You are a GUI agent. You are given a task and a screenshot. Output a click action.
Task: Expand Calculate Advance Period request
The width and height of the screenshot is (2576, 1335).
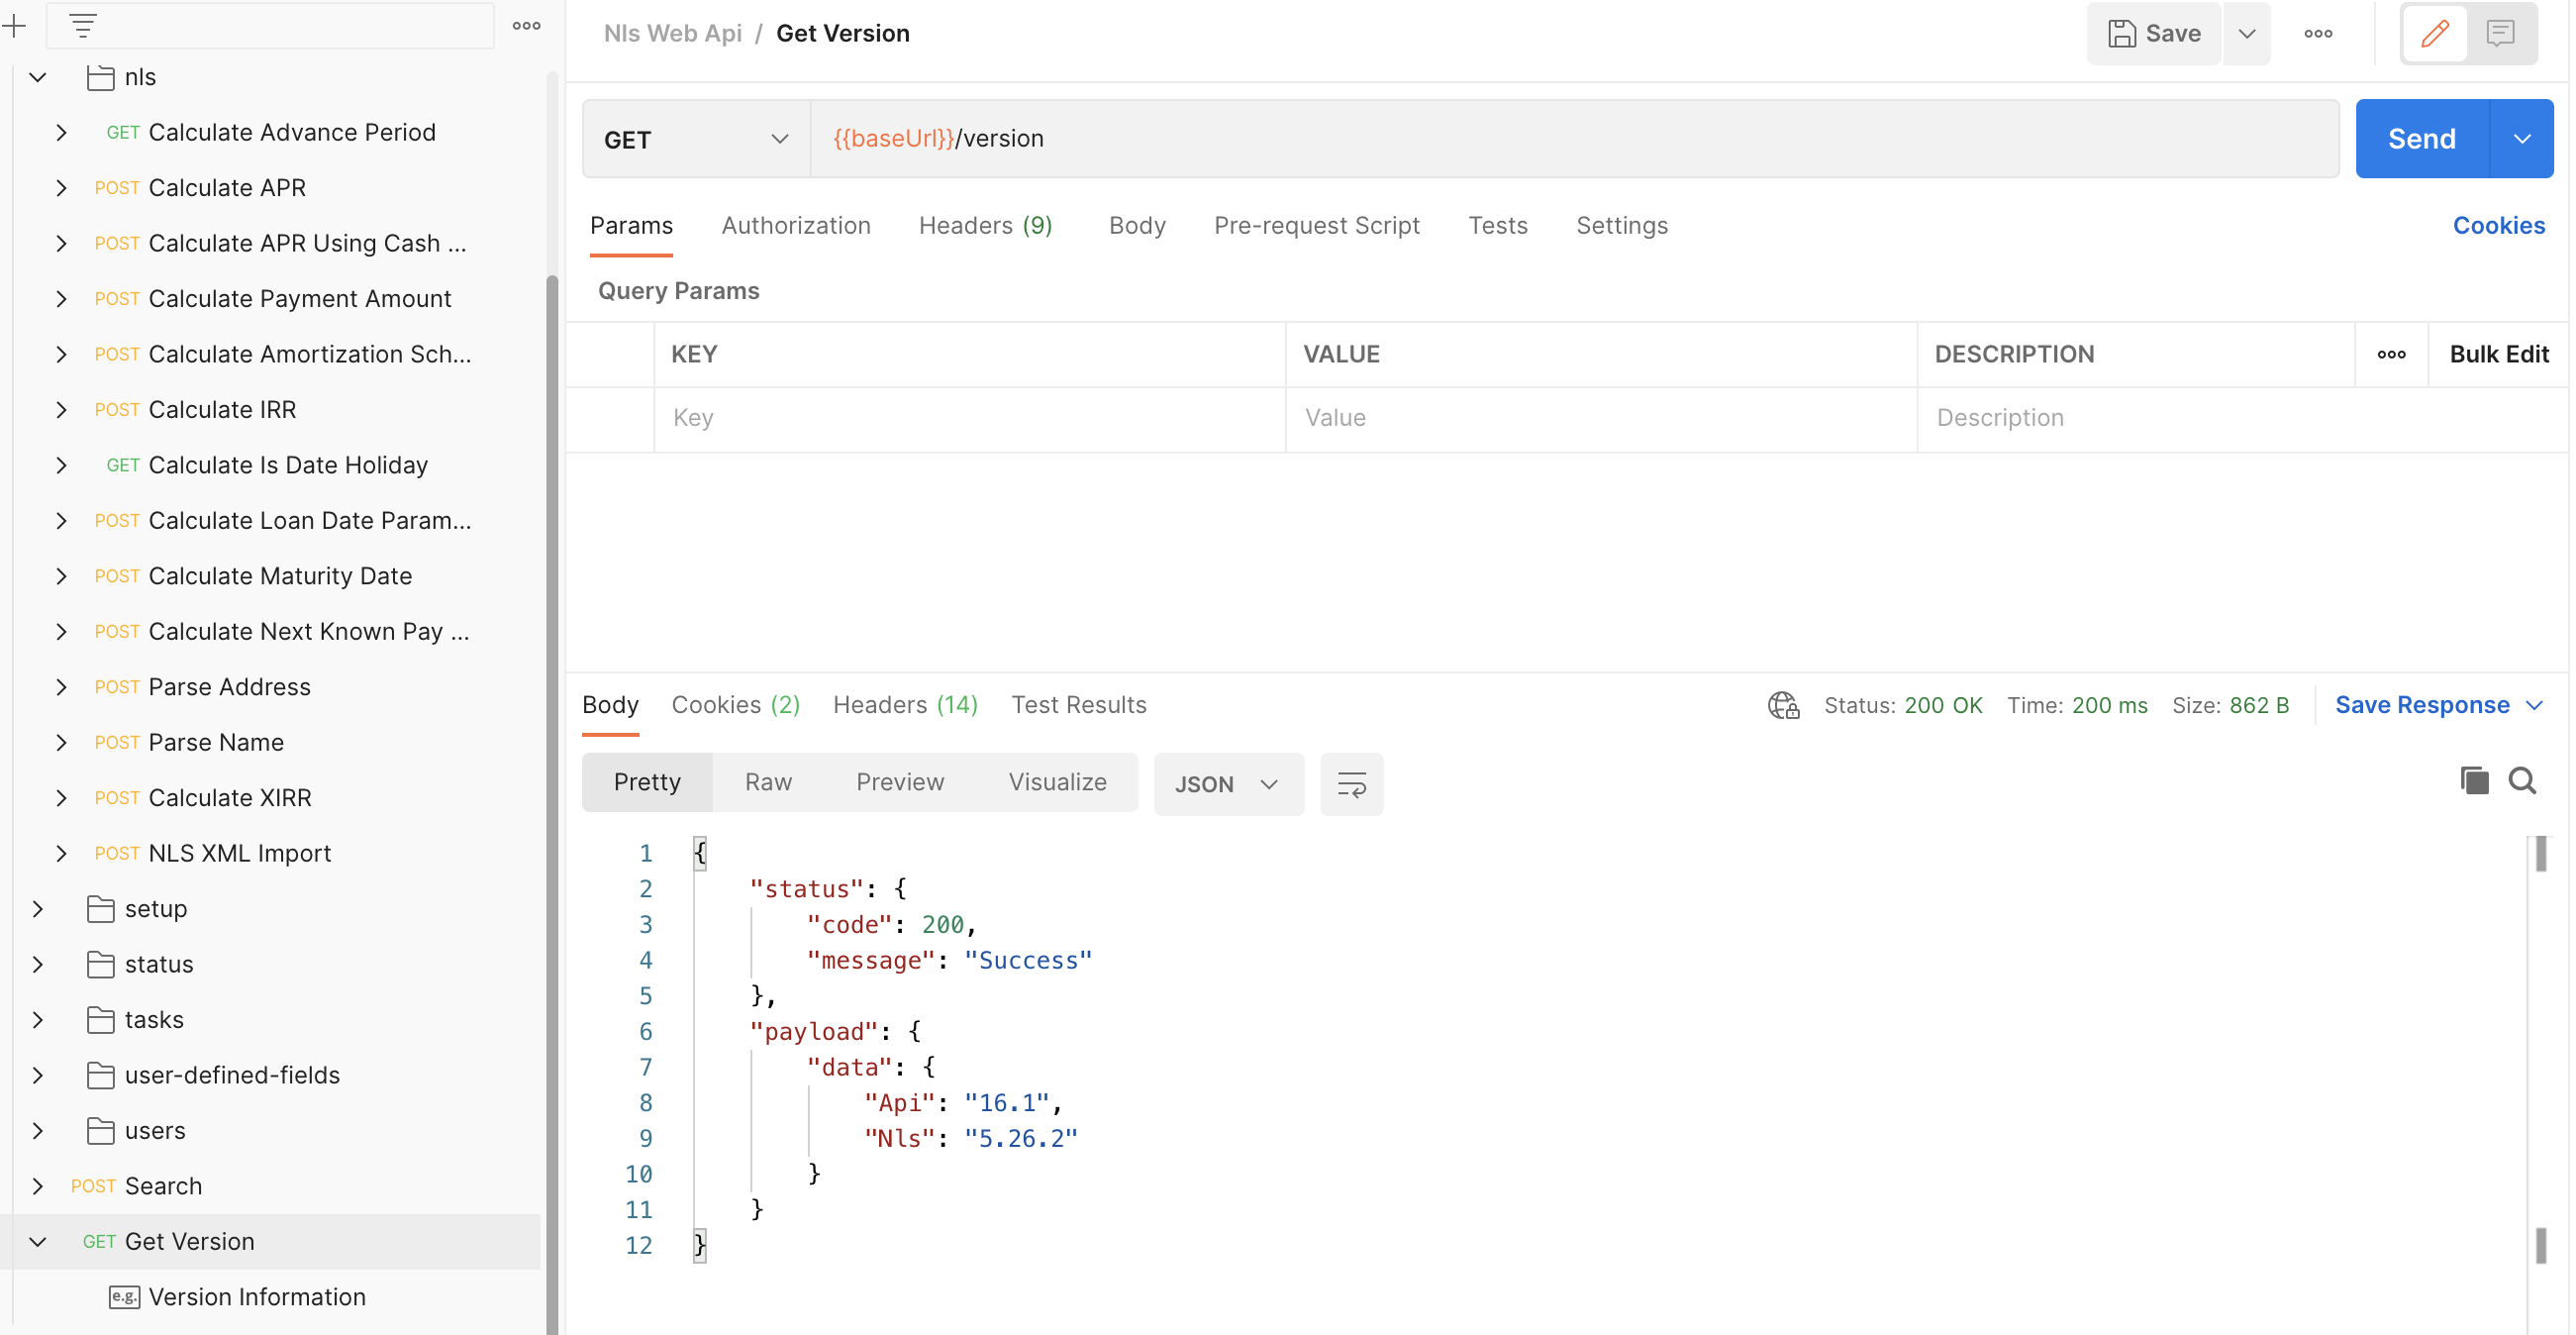62,132
